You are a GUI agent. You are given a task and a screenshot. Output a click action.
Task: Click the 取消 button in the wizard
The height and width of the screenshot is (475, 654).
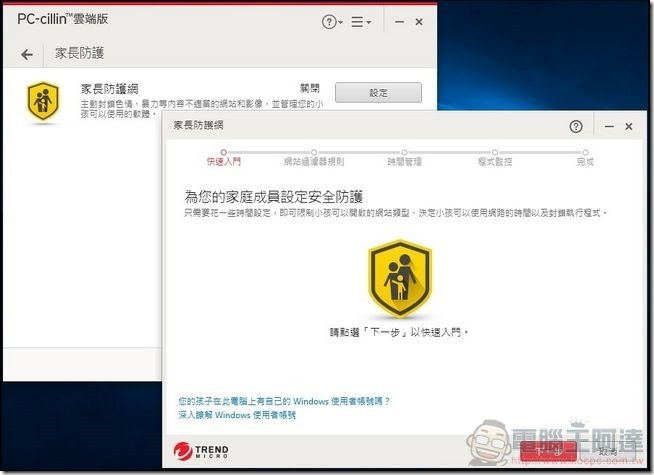click(x=608, y=452)
